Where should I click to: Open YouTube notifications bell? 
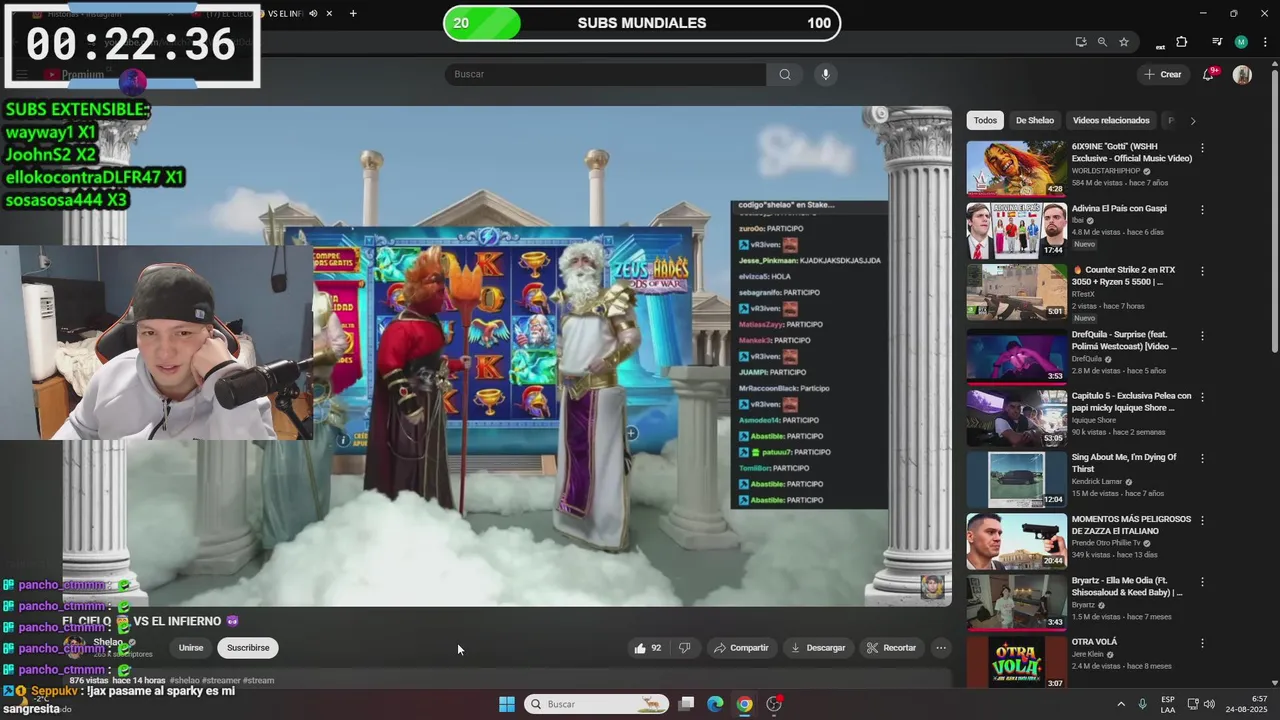1208,74
